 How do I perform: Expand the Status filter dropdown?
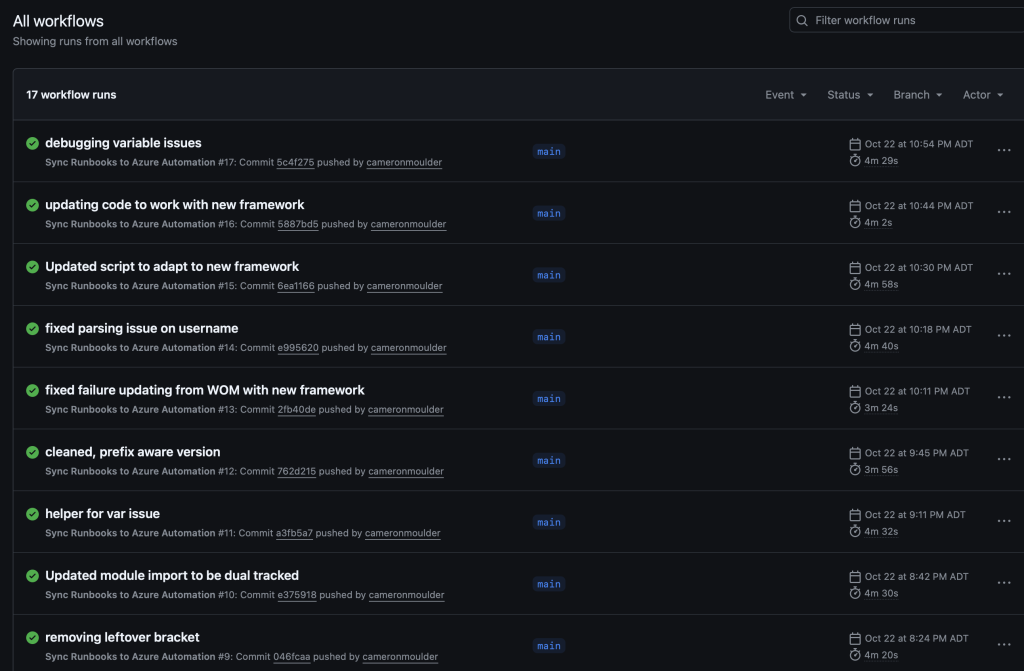pos(850,95)
